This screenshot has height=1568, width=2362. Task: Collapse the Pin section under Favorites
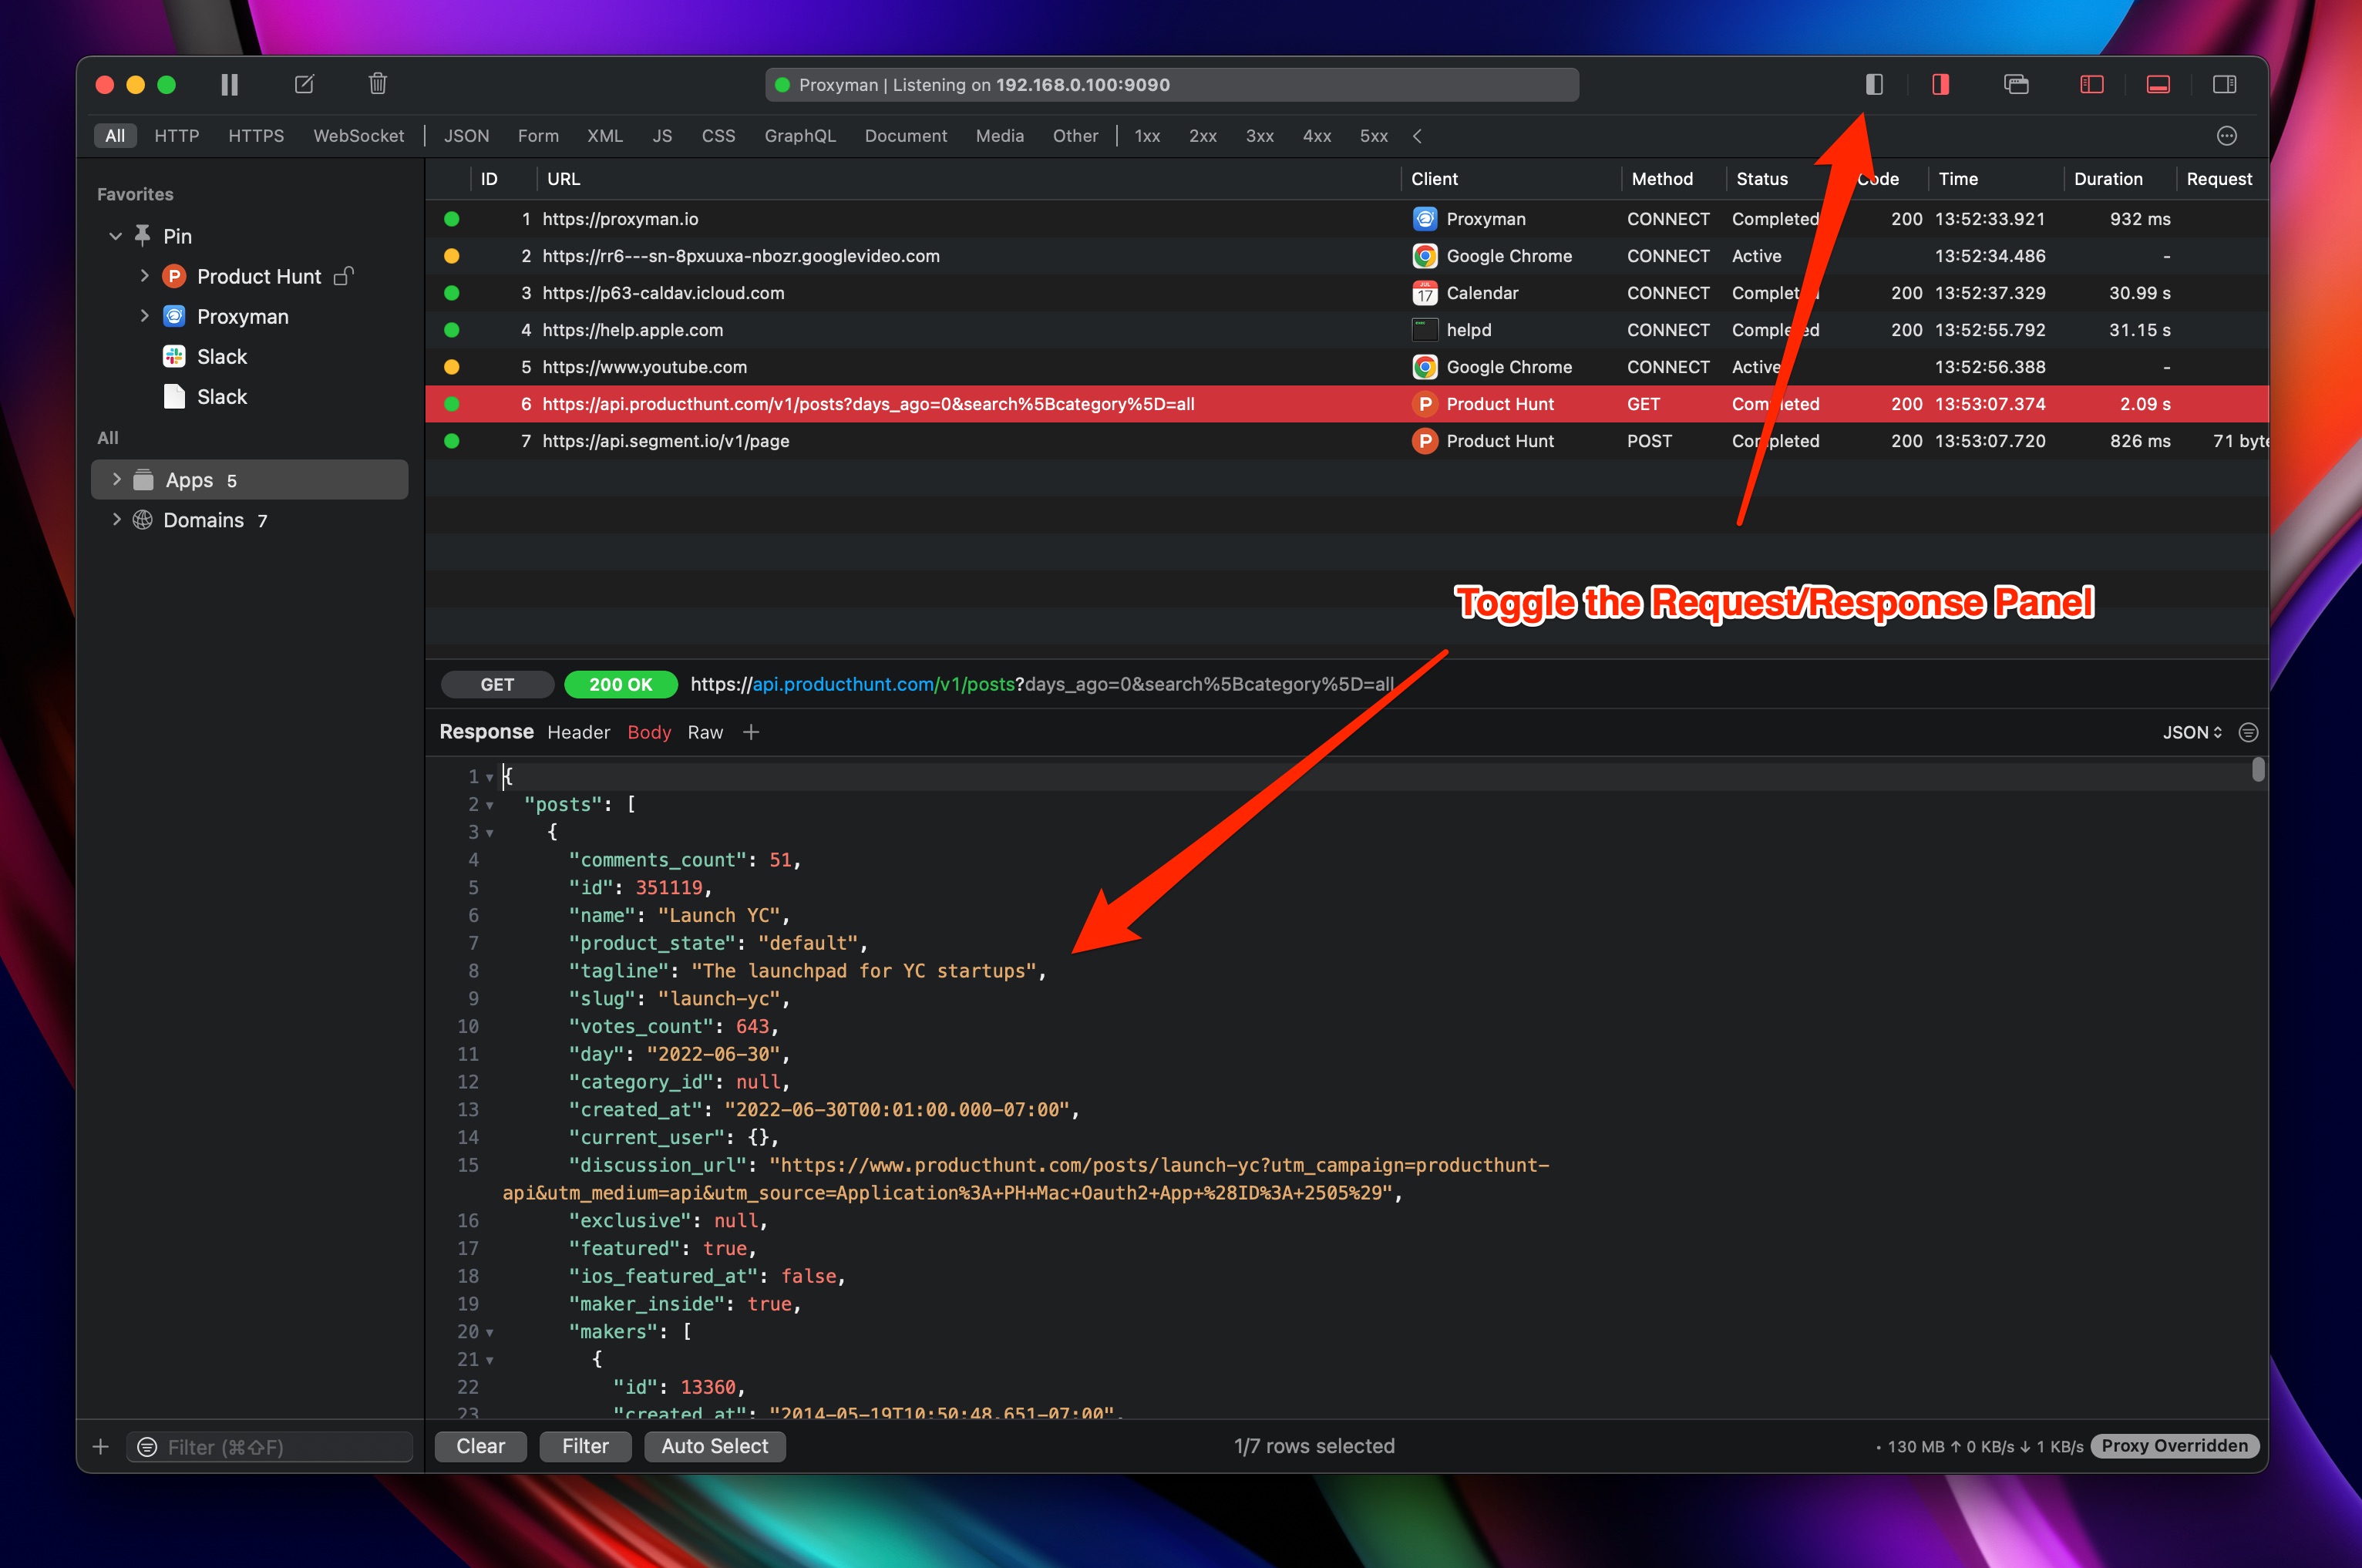pos(115,236)
